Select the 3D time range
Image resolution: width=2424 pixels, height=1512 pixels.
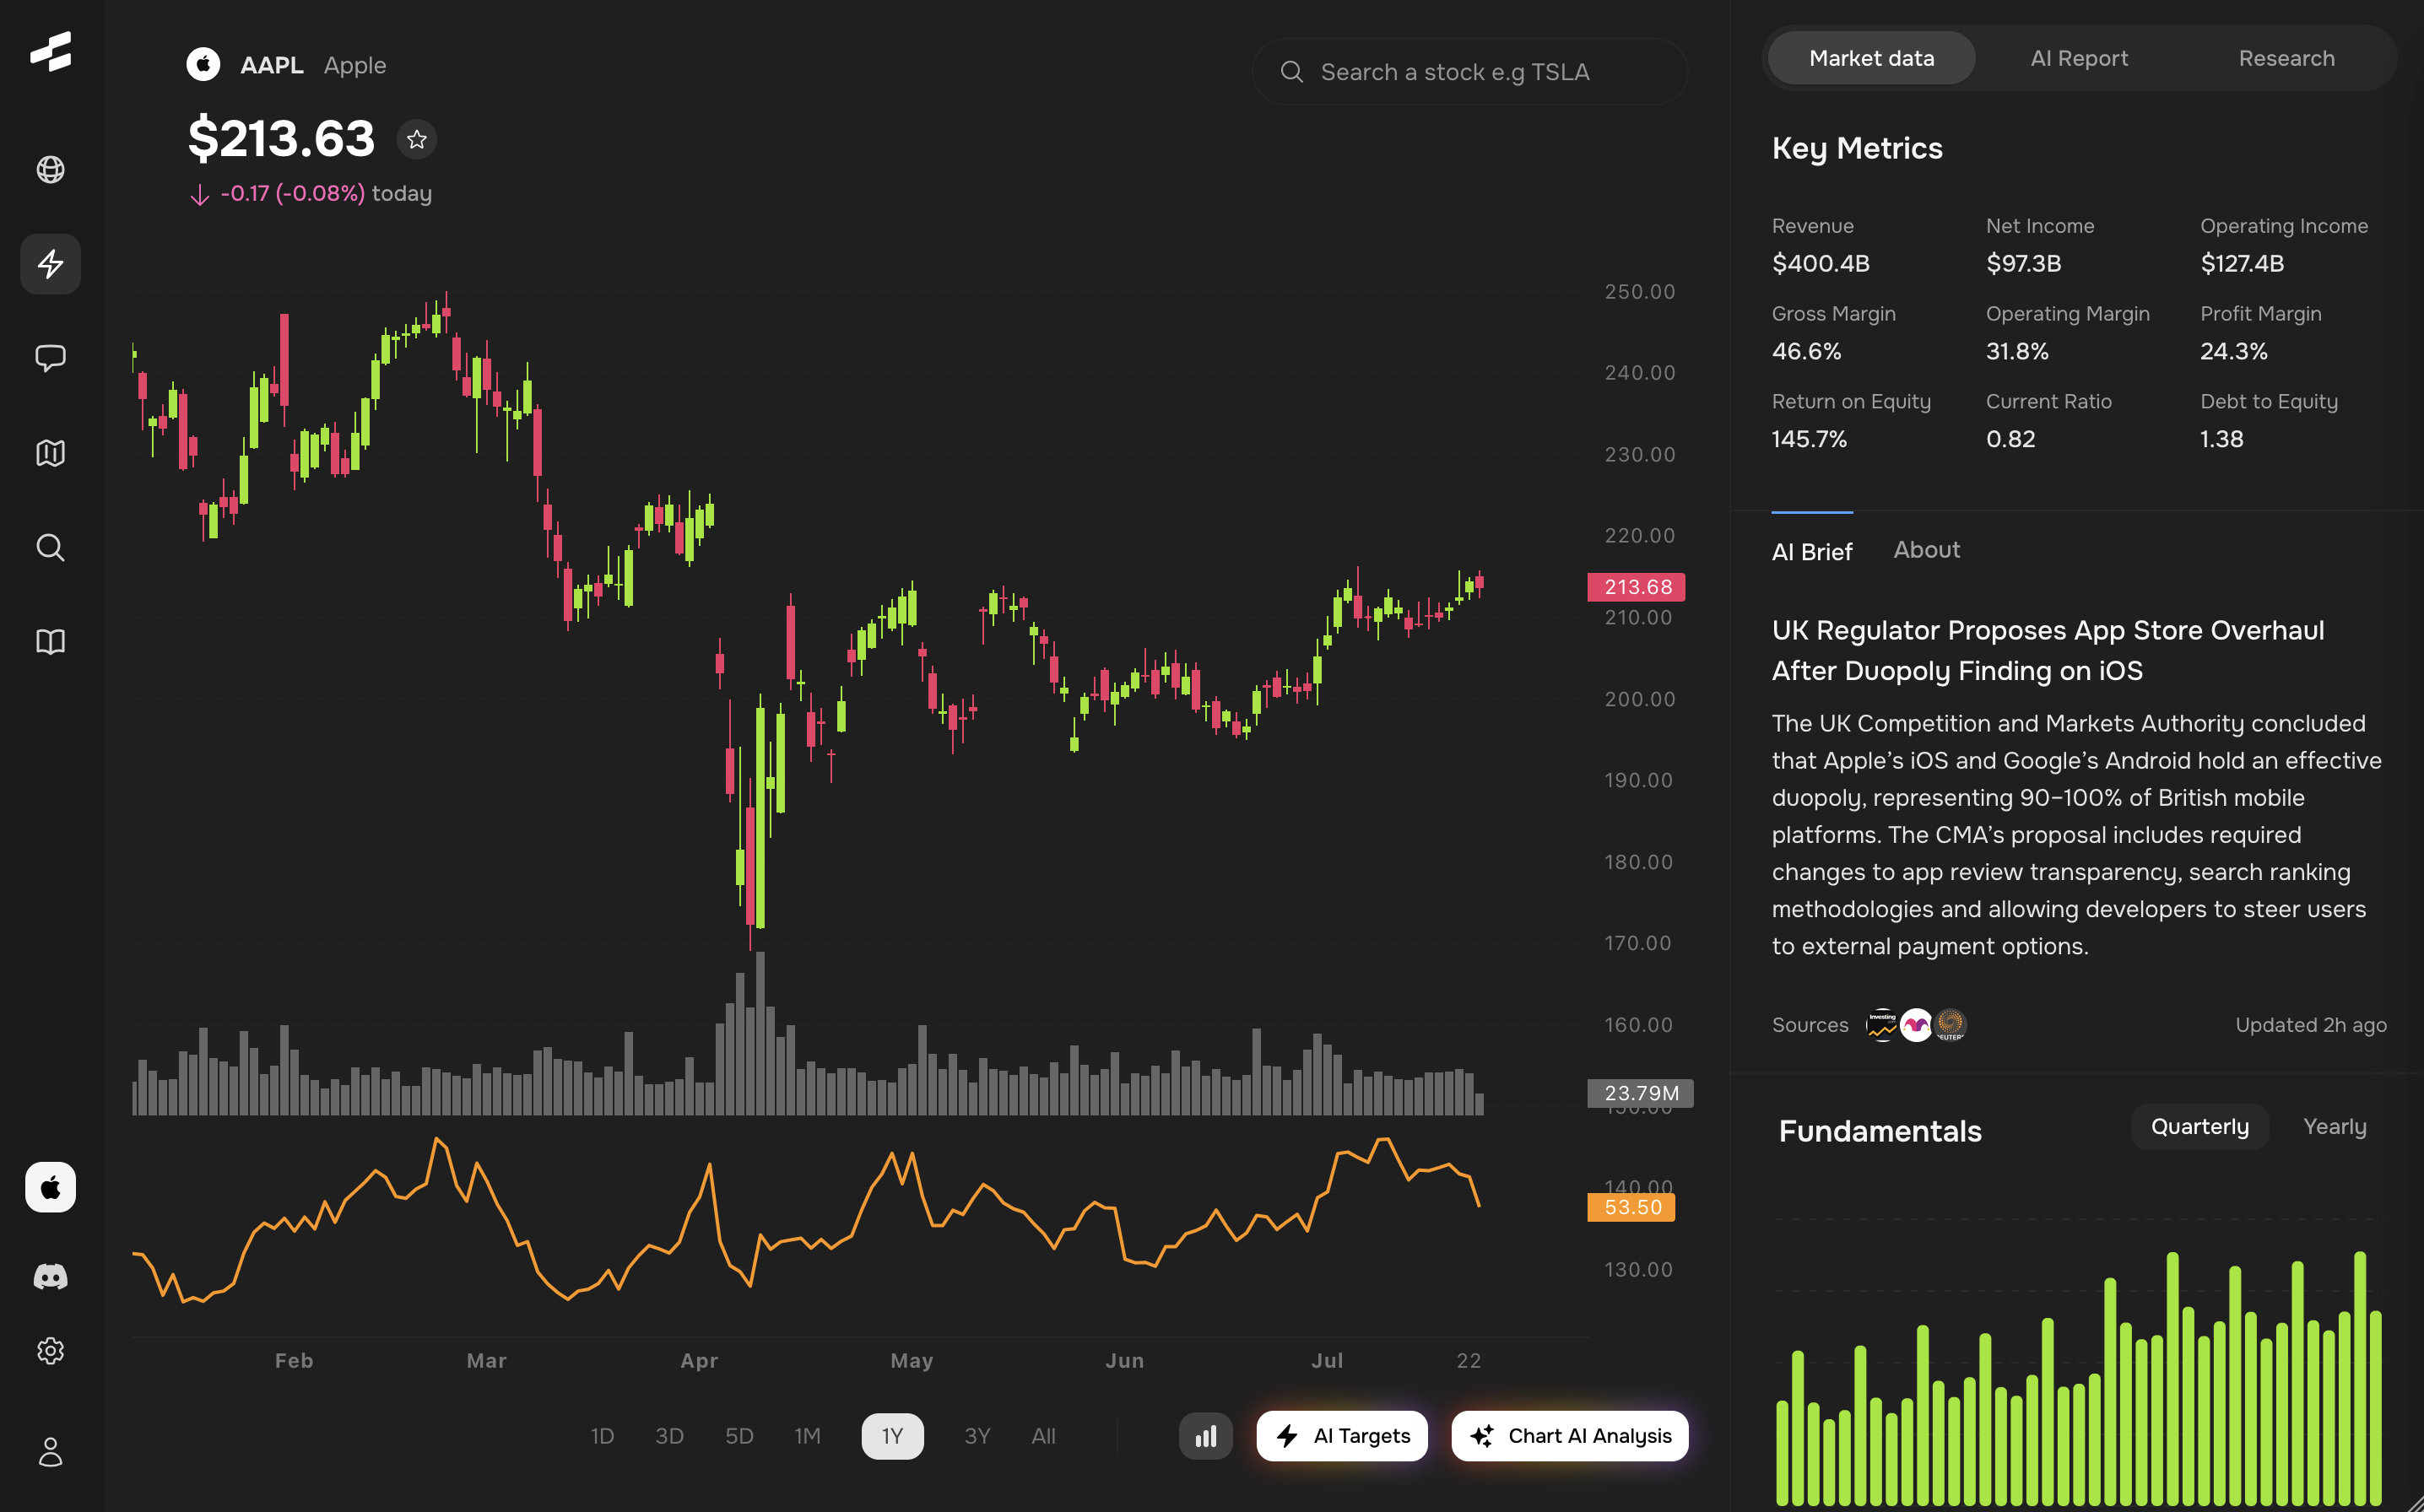(x=669, y=1436)
